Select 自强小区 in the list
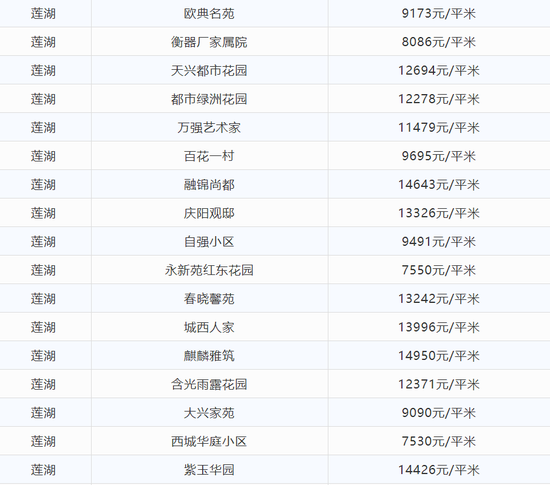The height and width of the screenshot is (485, 550). (x=209, y=242)
